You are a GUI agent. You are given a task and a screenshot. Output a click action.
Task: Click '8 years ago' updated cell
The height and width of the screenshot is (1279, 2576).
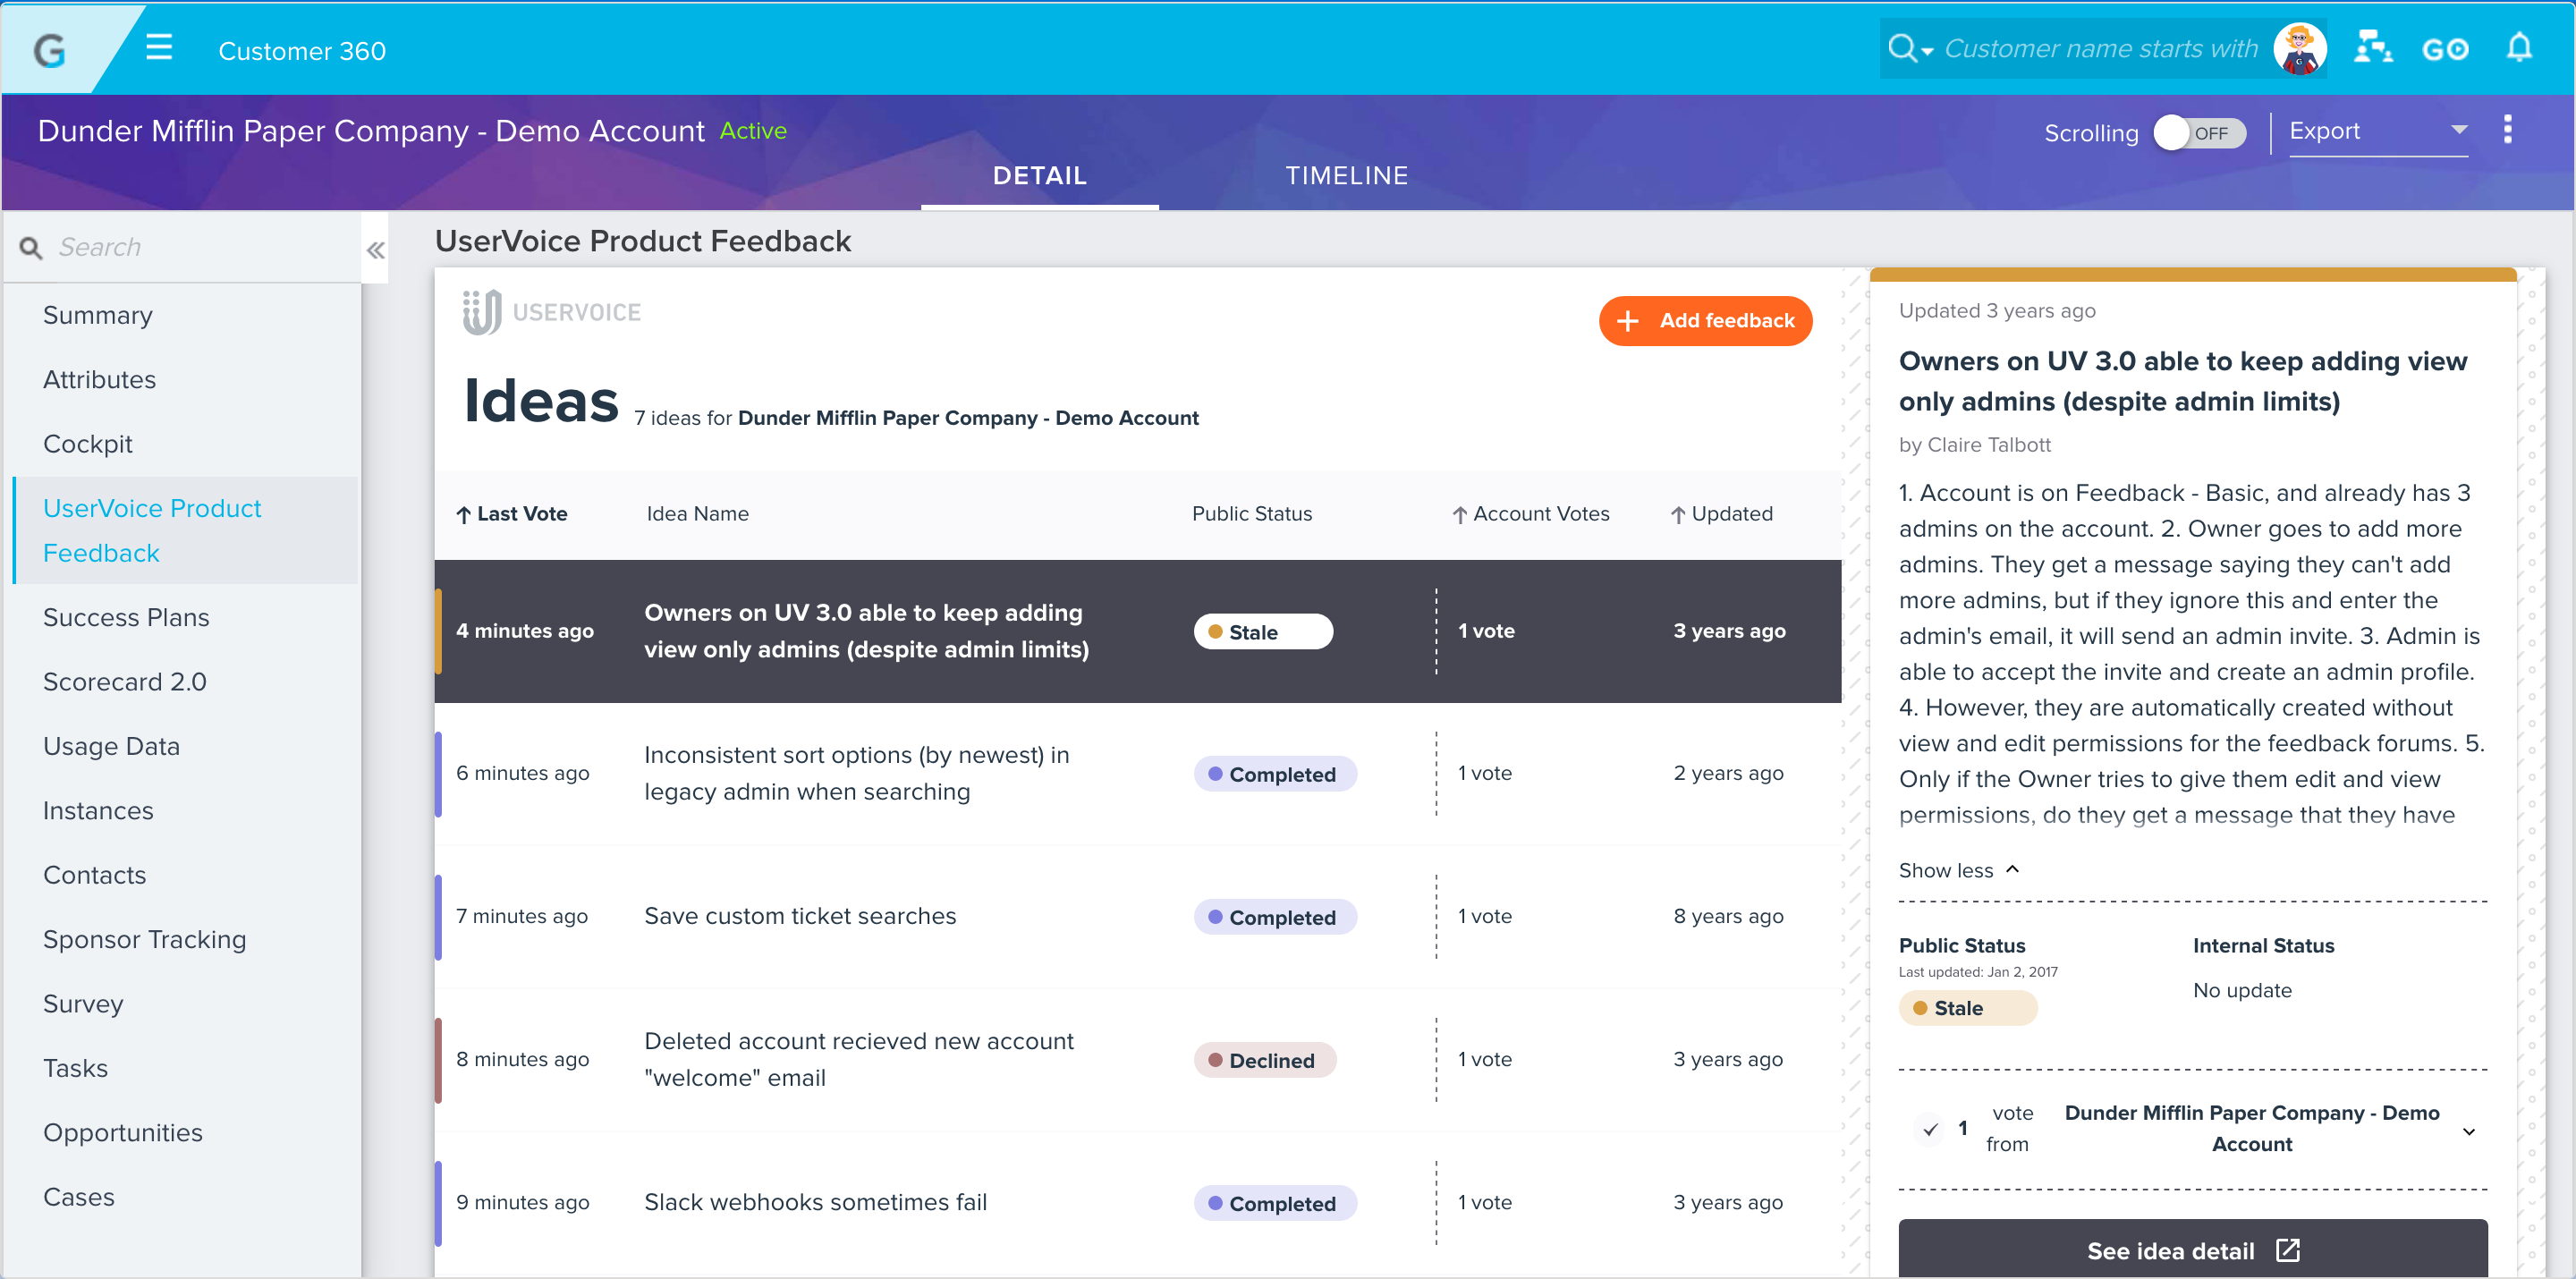click(x=1728, y=916)
